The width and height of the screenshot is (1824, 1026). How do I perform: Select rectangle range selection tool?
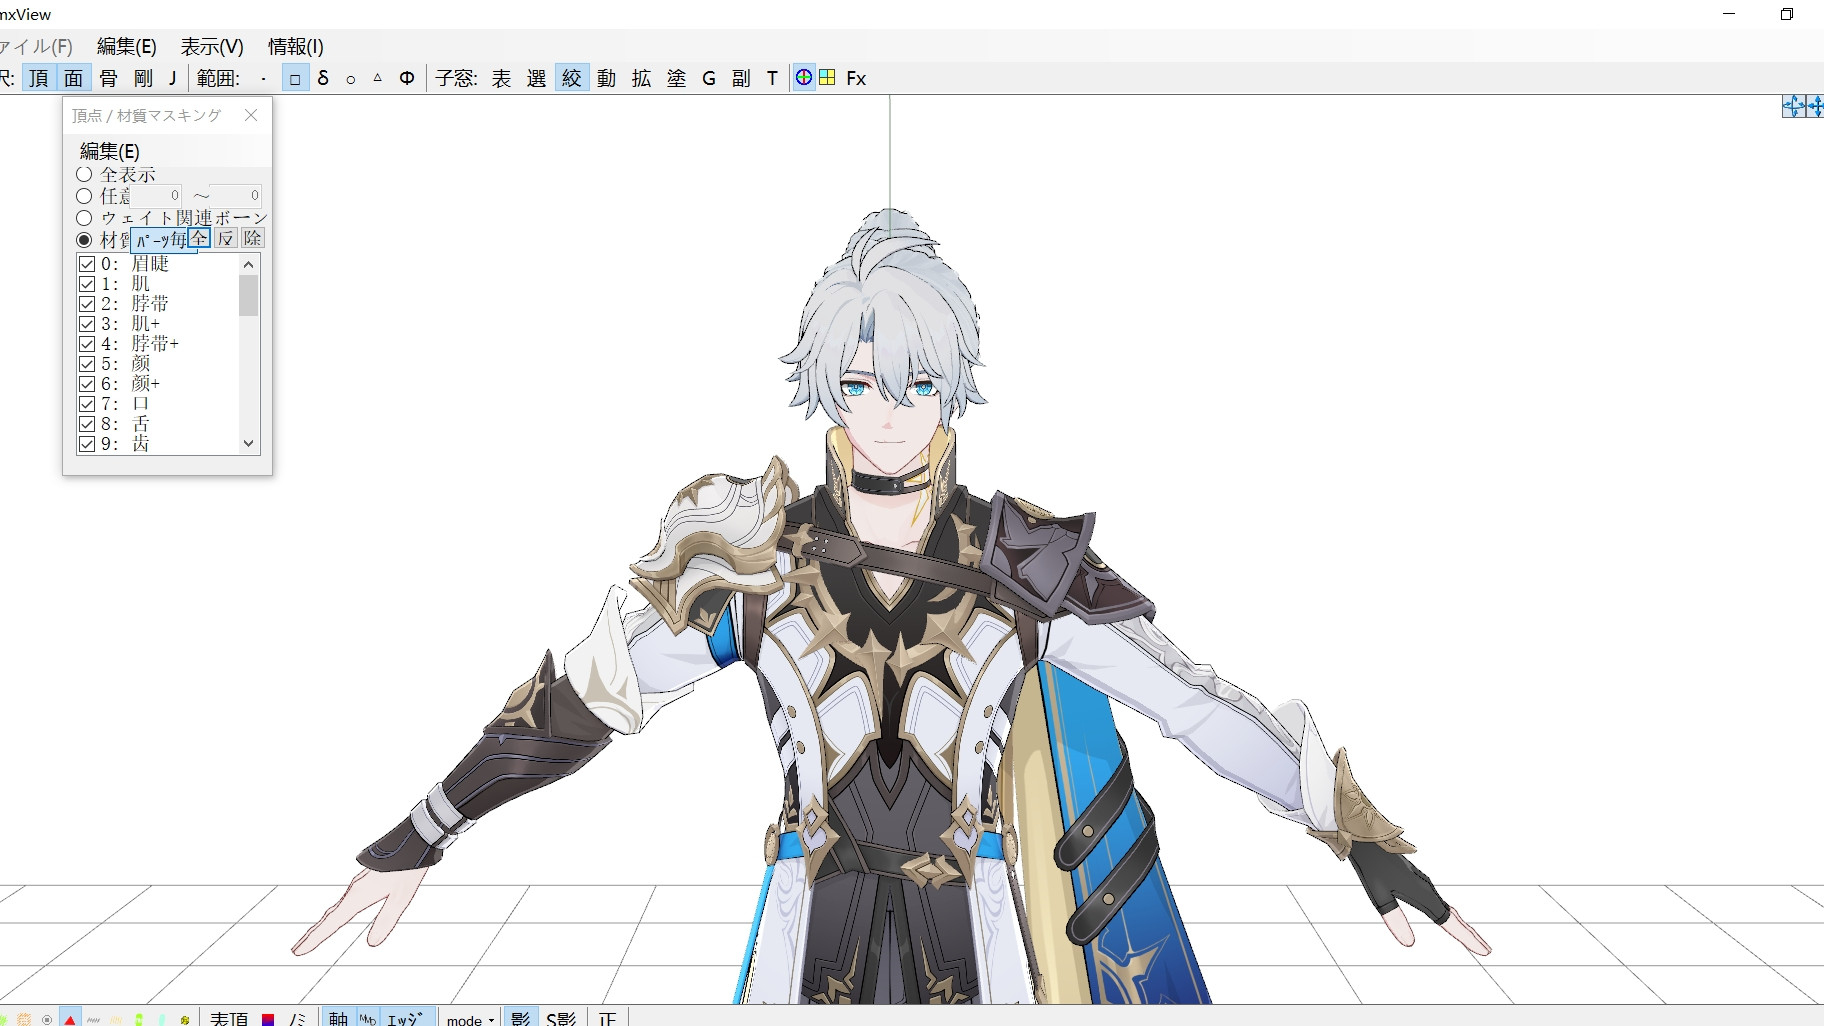tap(295, 78)
